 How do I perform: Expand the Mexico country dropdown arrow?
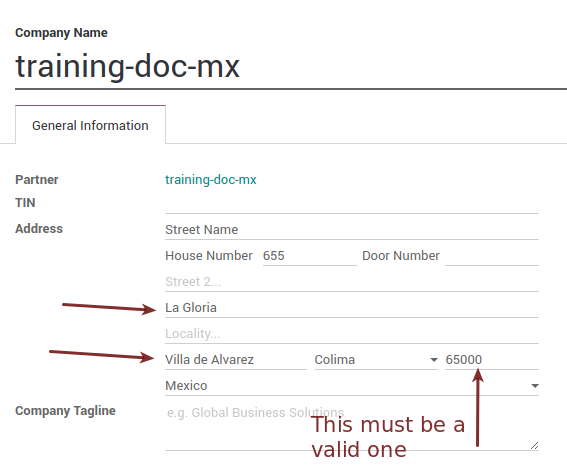tap(535, 386)
